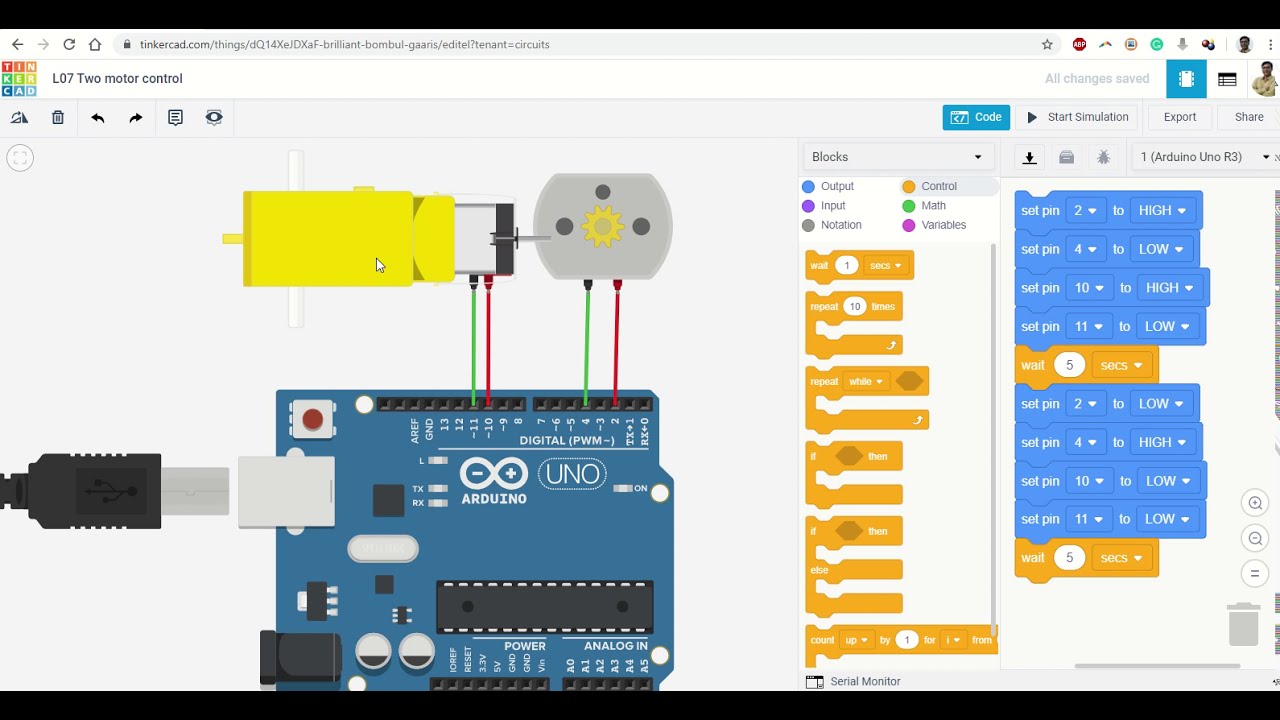Open LOW dropdown in set pin 10 block

(x=1167, y=481)
